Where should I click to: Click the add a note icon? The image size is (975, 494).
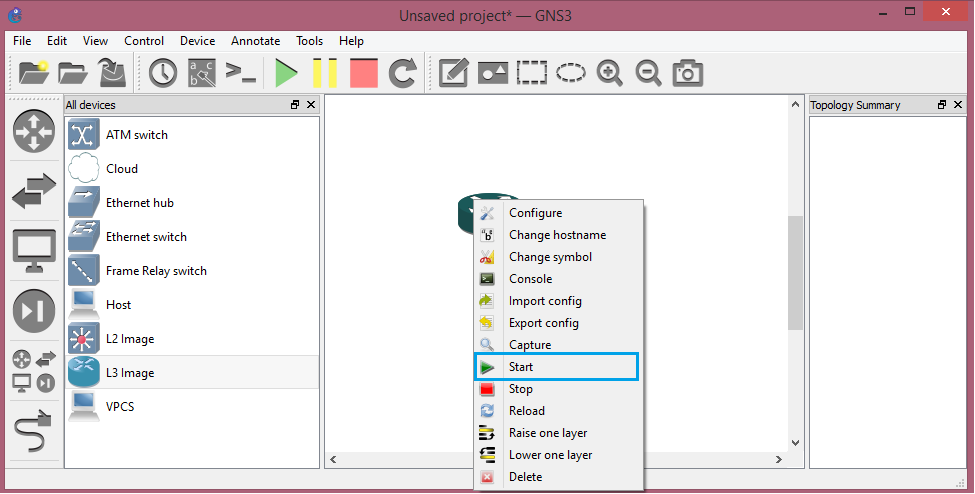(453, 73)
